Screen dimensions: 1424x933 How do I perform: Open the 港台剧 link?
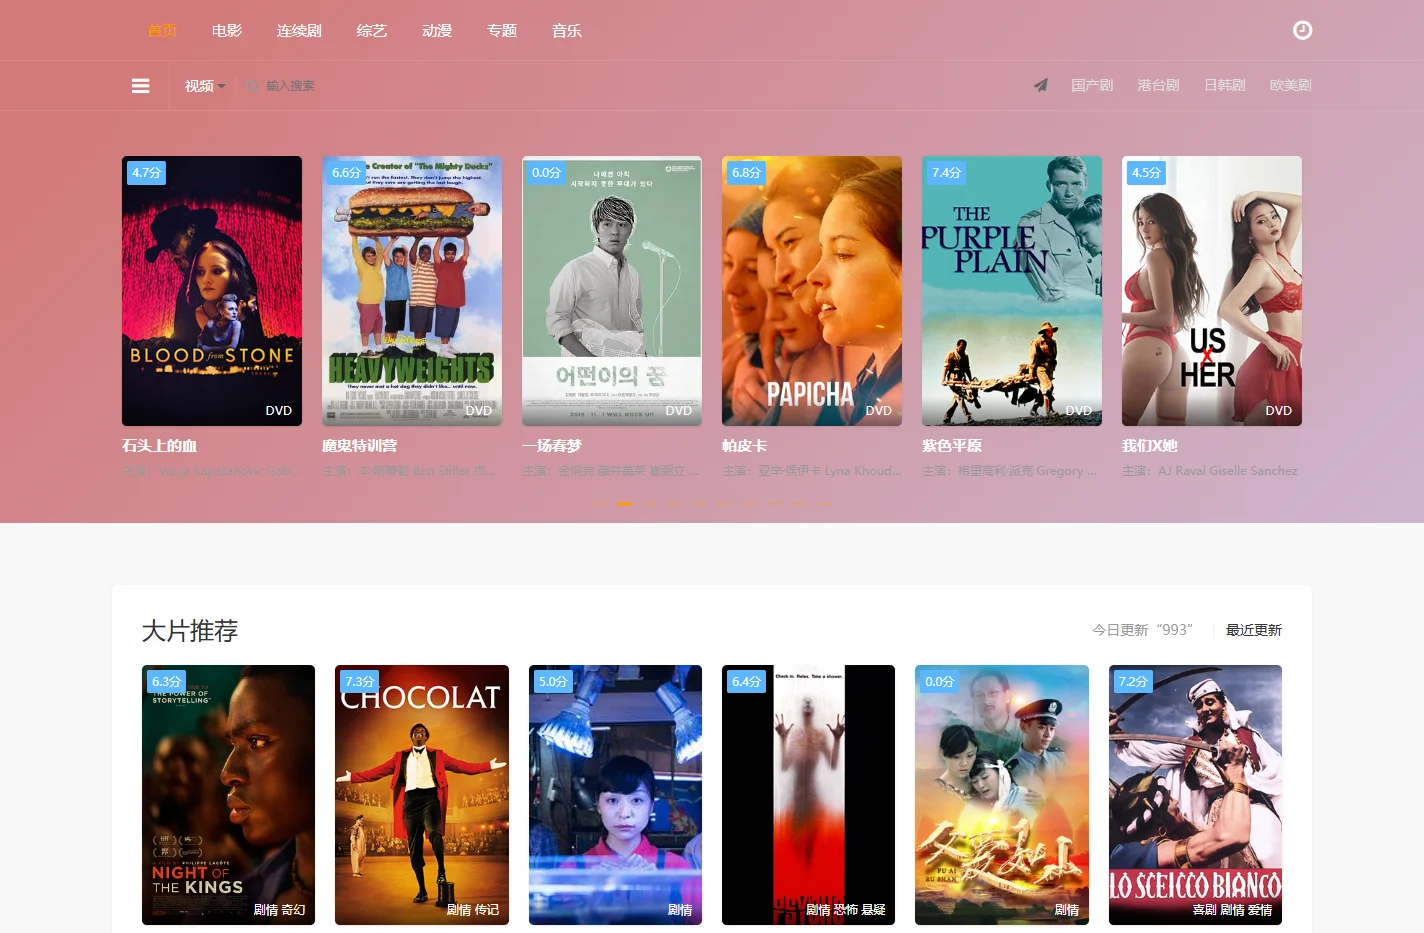1158,85
